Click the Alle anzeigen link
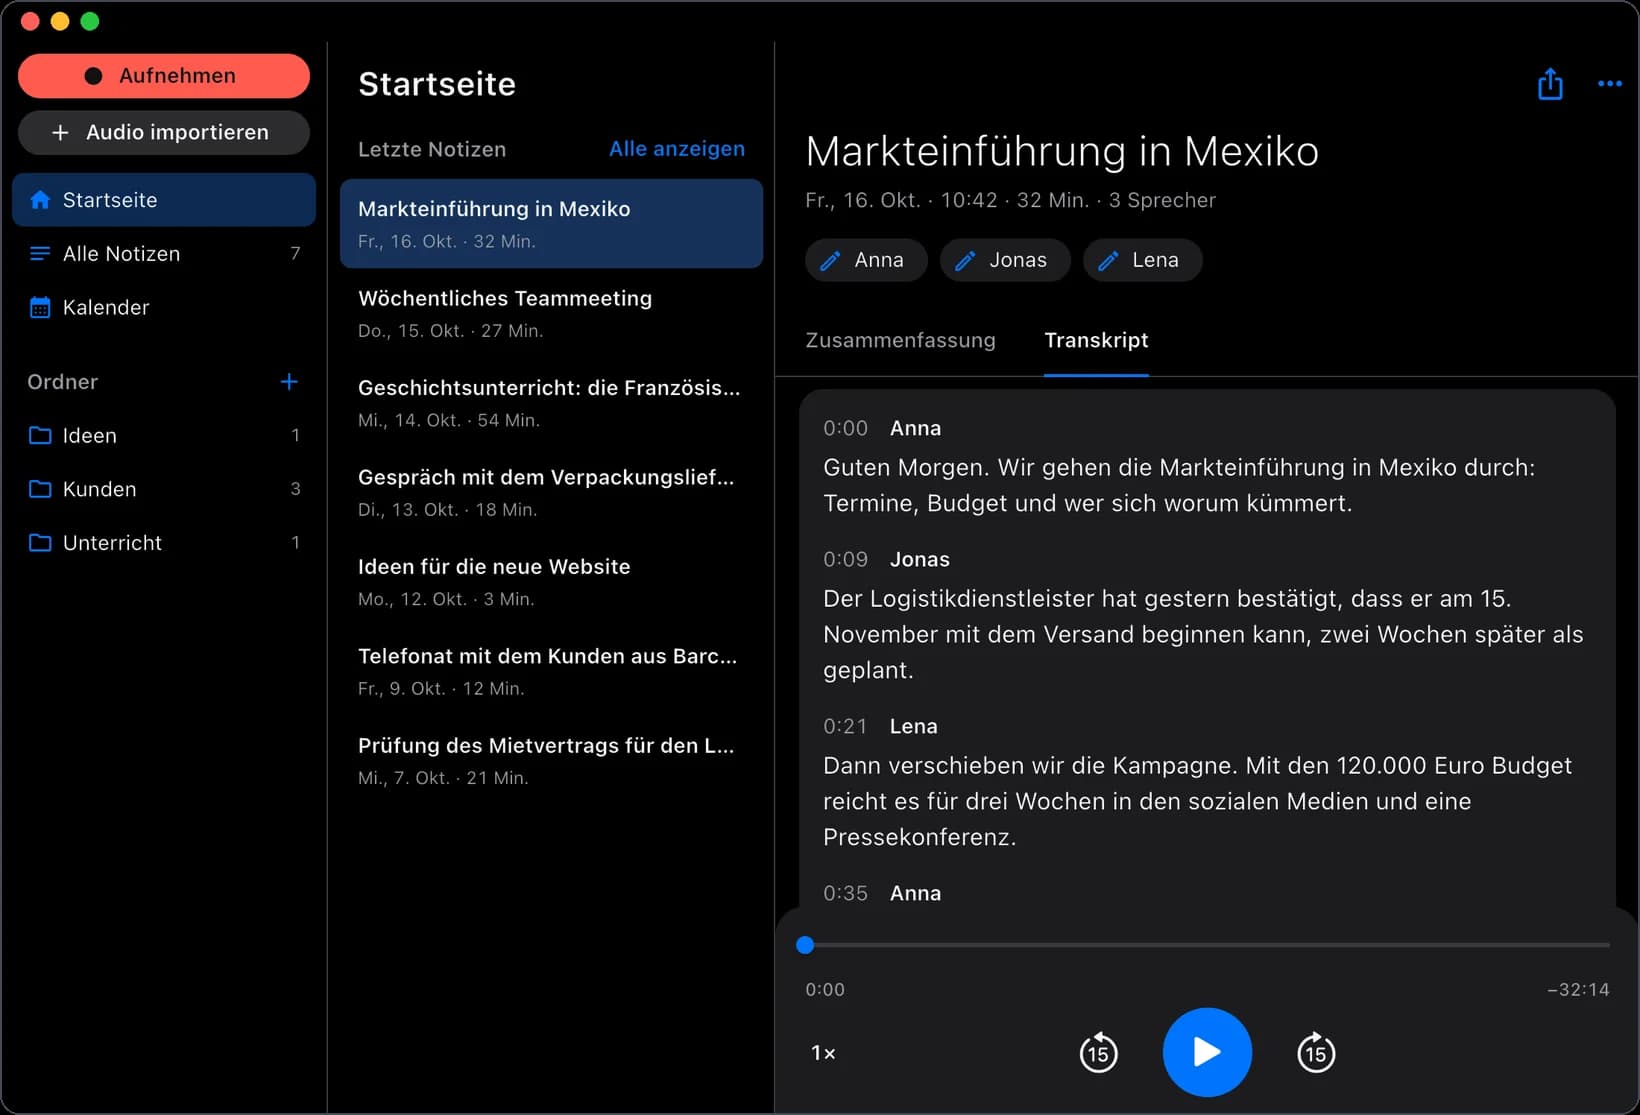The width and height of the screenshot is (1640, 1115). [677, 149]
